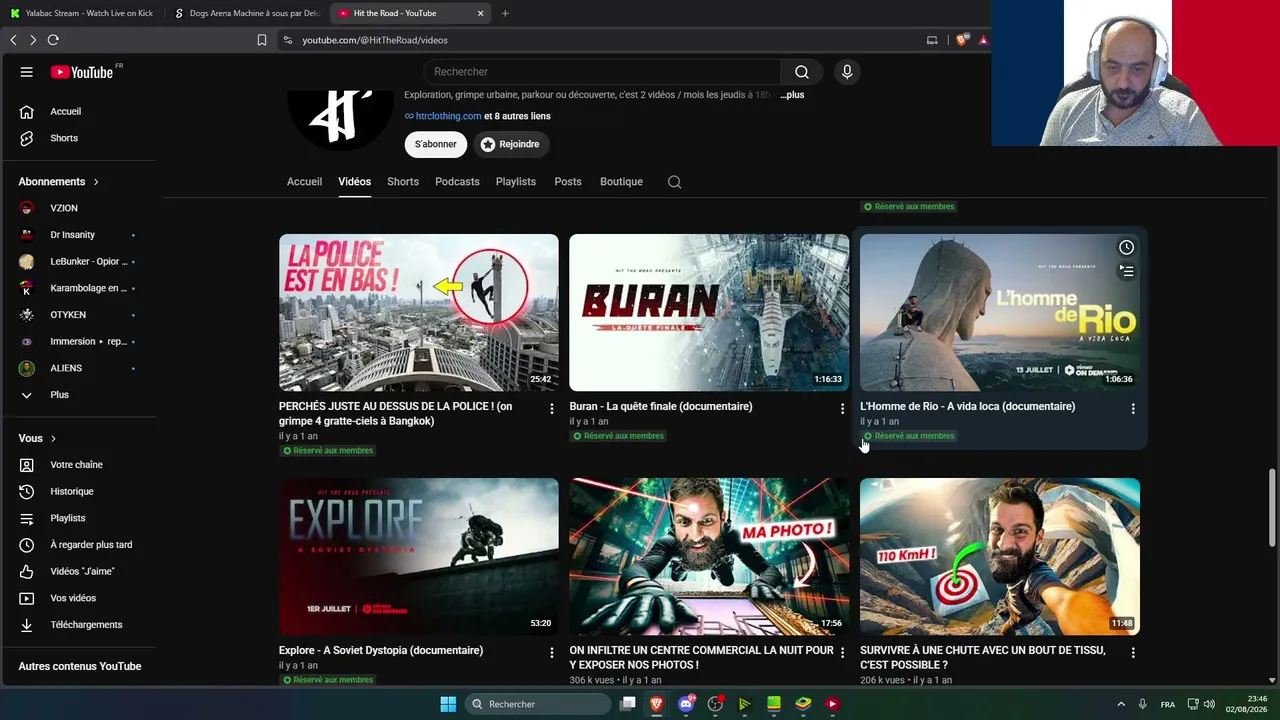Play the LA POLICE EST EN BAS thumbnail
The image size is (1280, 720).
[x=419, y=312]
